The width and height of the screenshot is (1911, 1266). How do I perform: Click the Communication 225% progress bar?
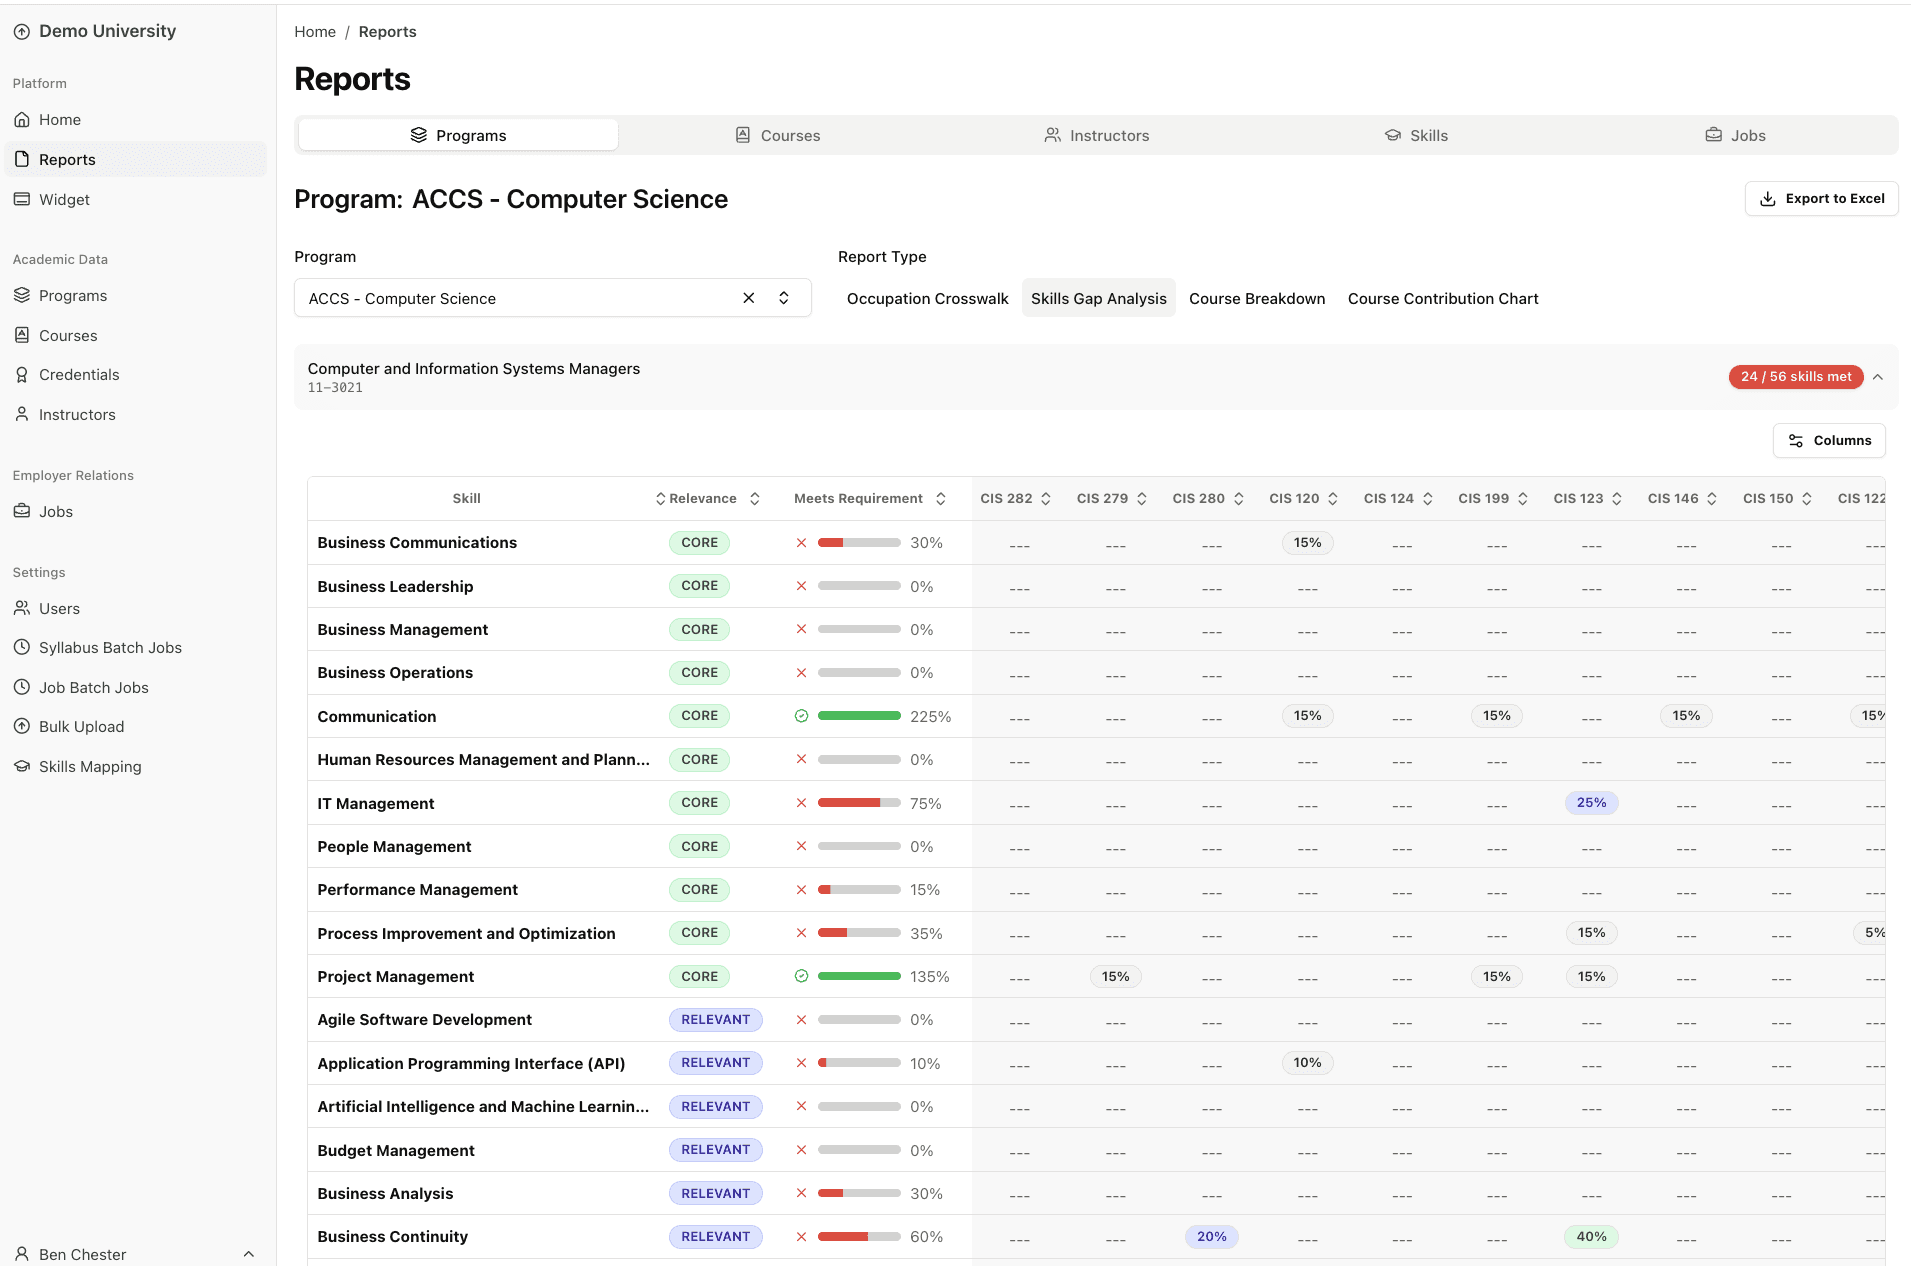point(859,716)
